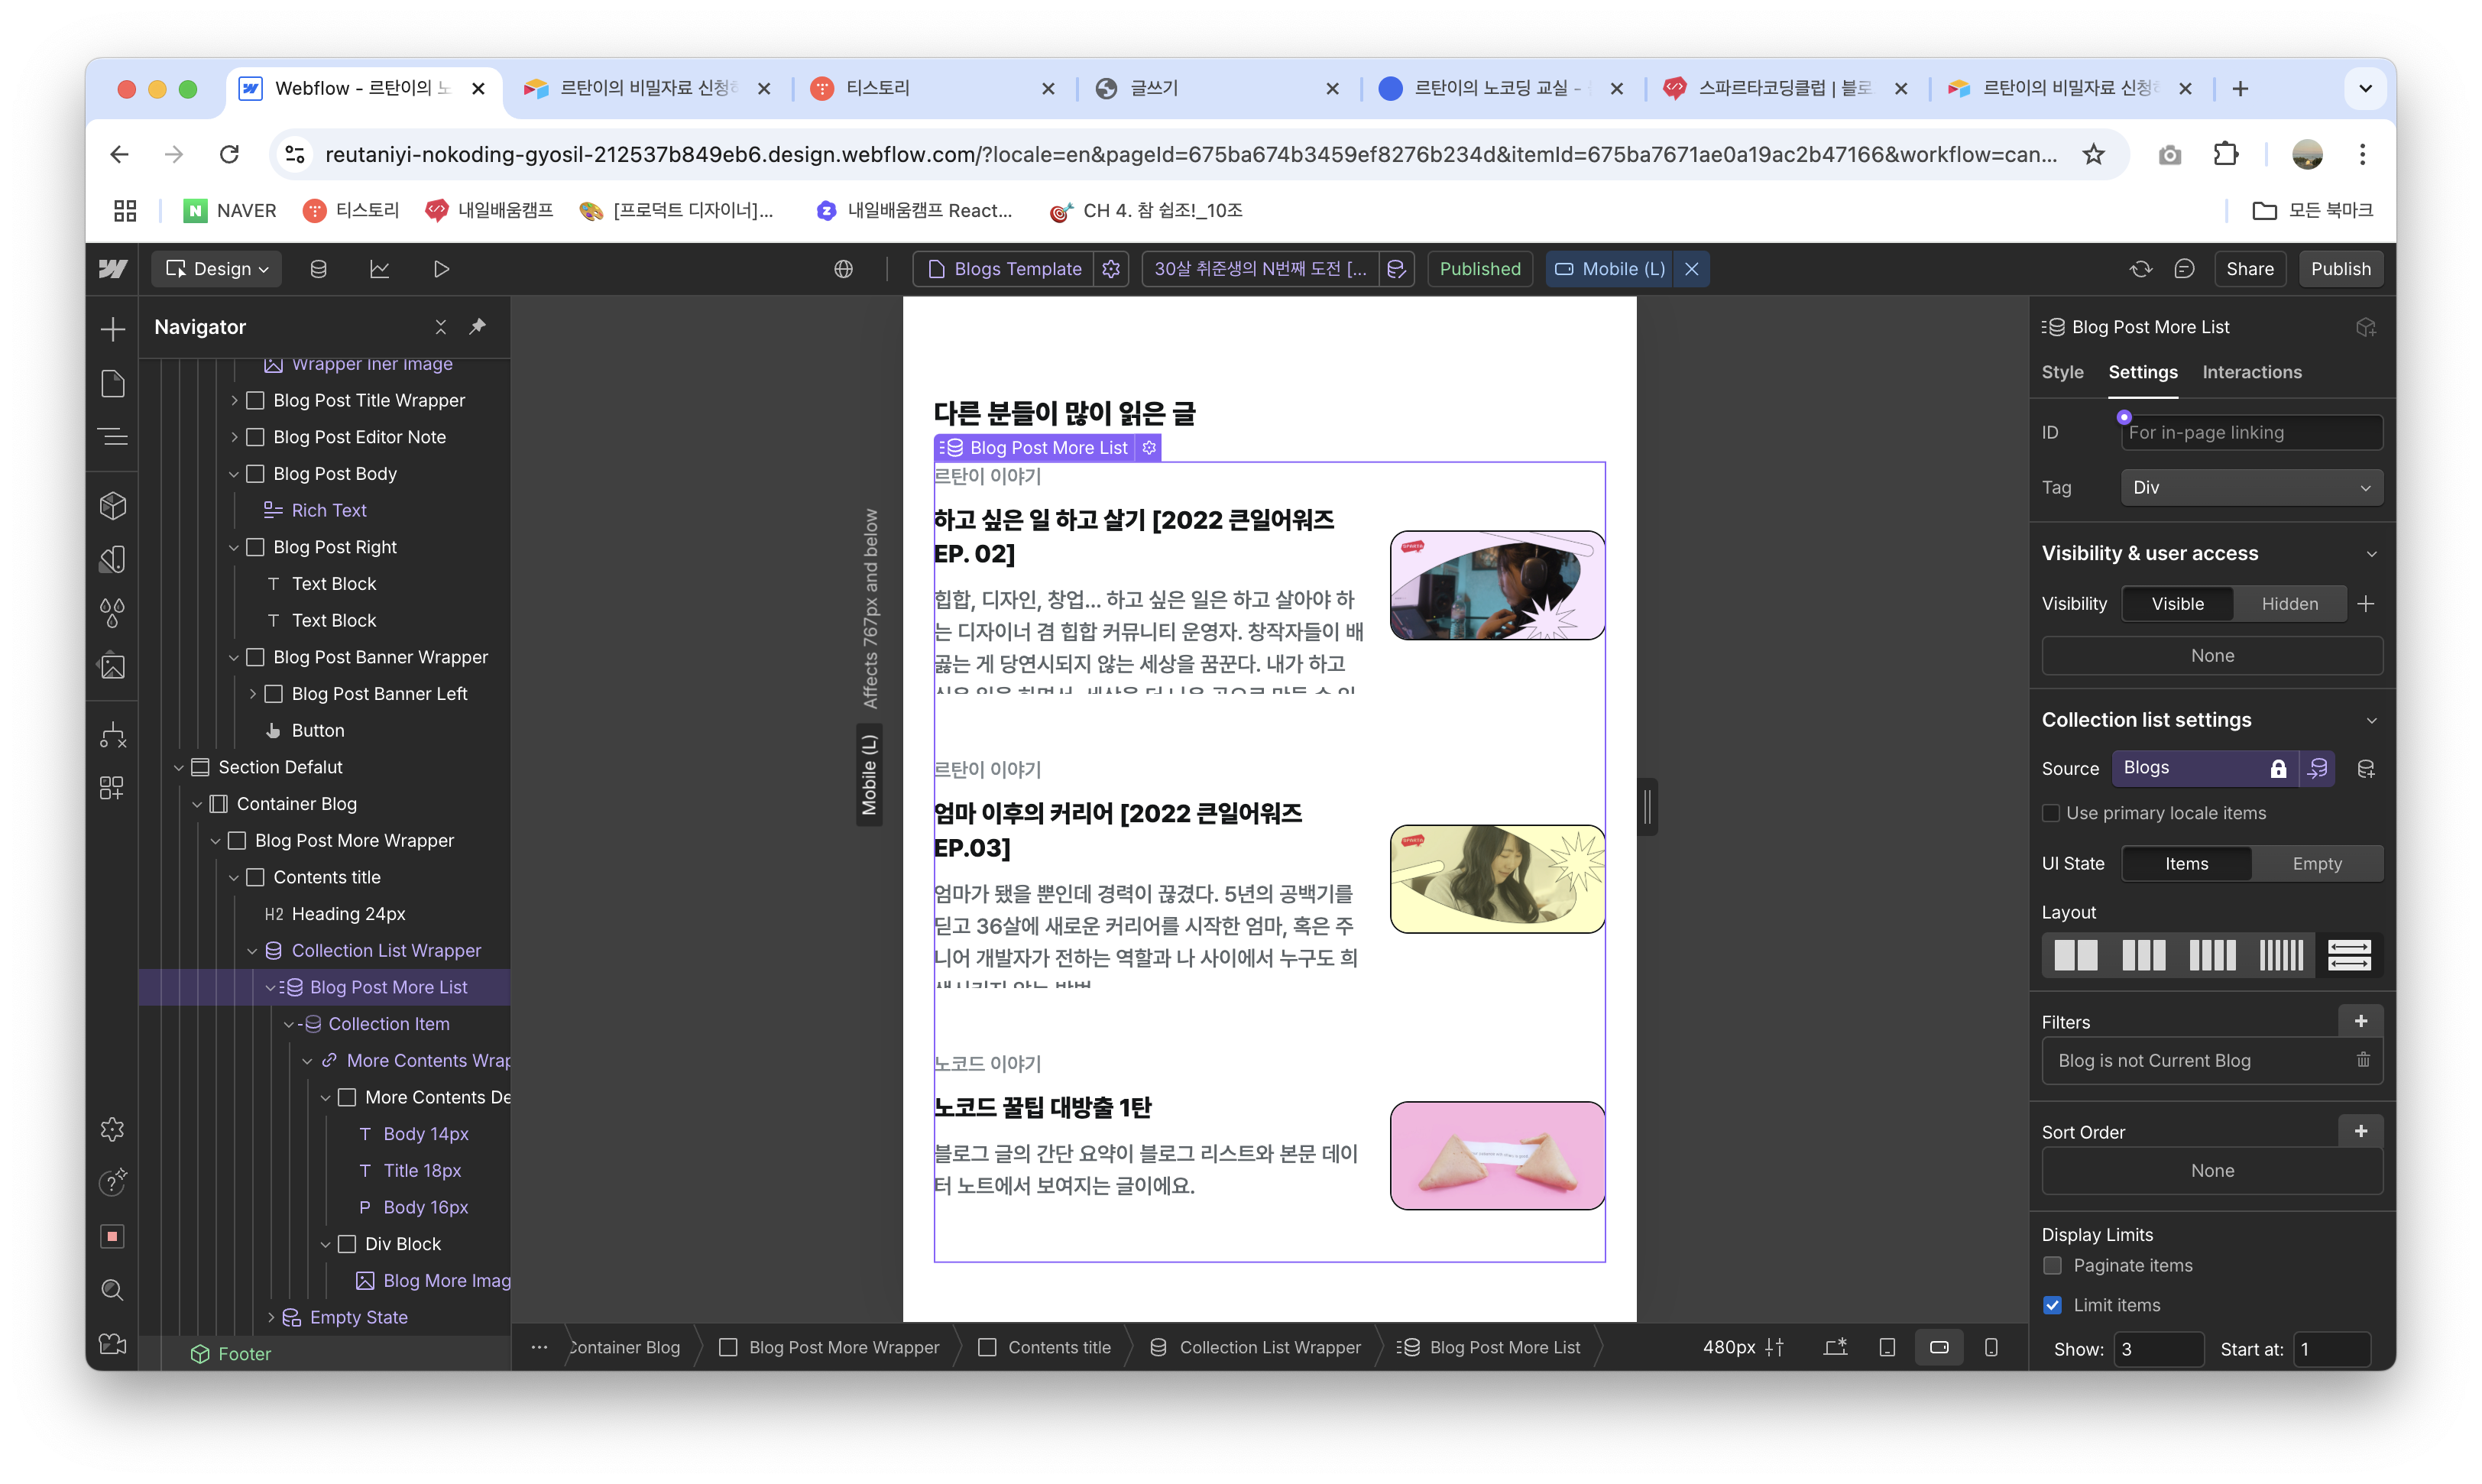The height and width of the screenshot is (1484, 2482).
Task: Pin the Navigator panel
Action: click(x=478, y=327)
